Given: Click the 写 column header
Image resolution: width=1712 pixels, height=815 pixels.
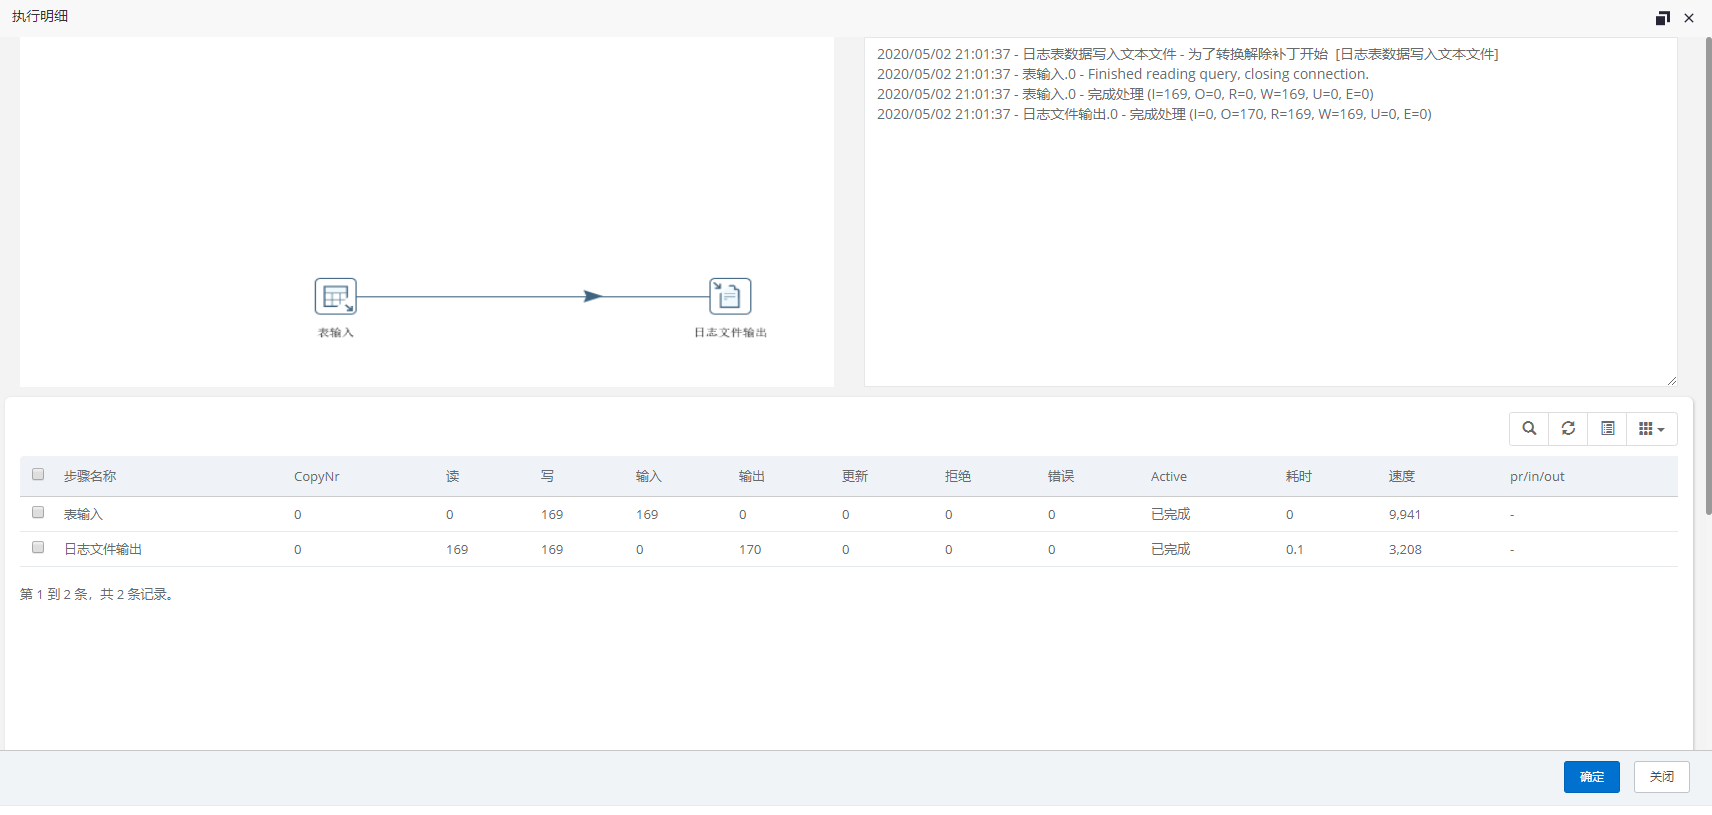Looking at the screenshot, I should tap(547, 476).
